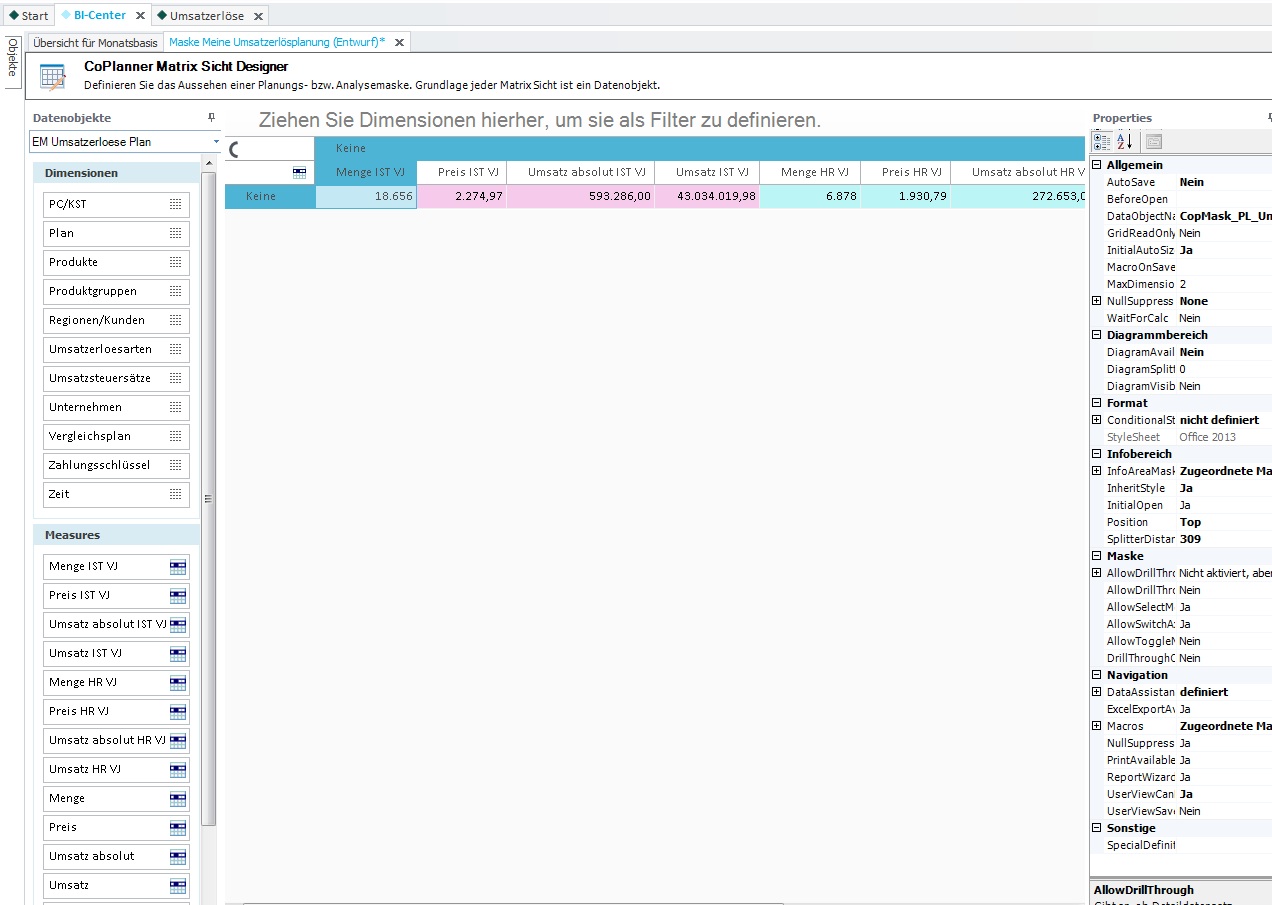The image size is (1272, 905).
Task: Collapse the Infobereich property category
Action: tap(1097, 454)
